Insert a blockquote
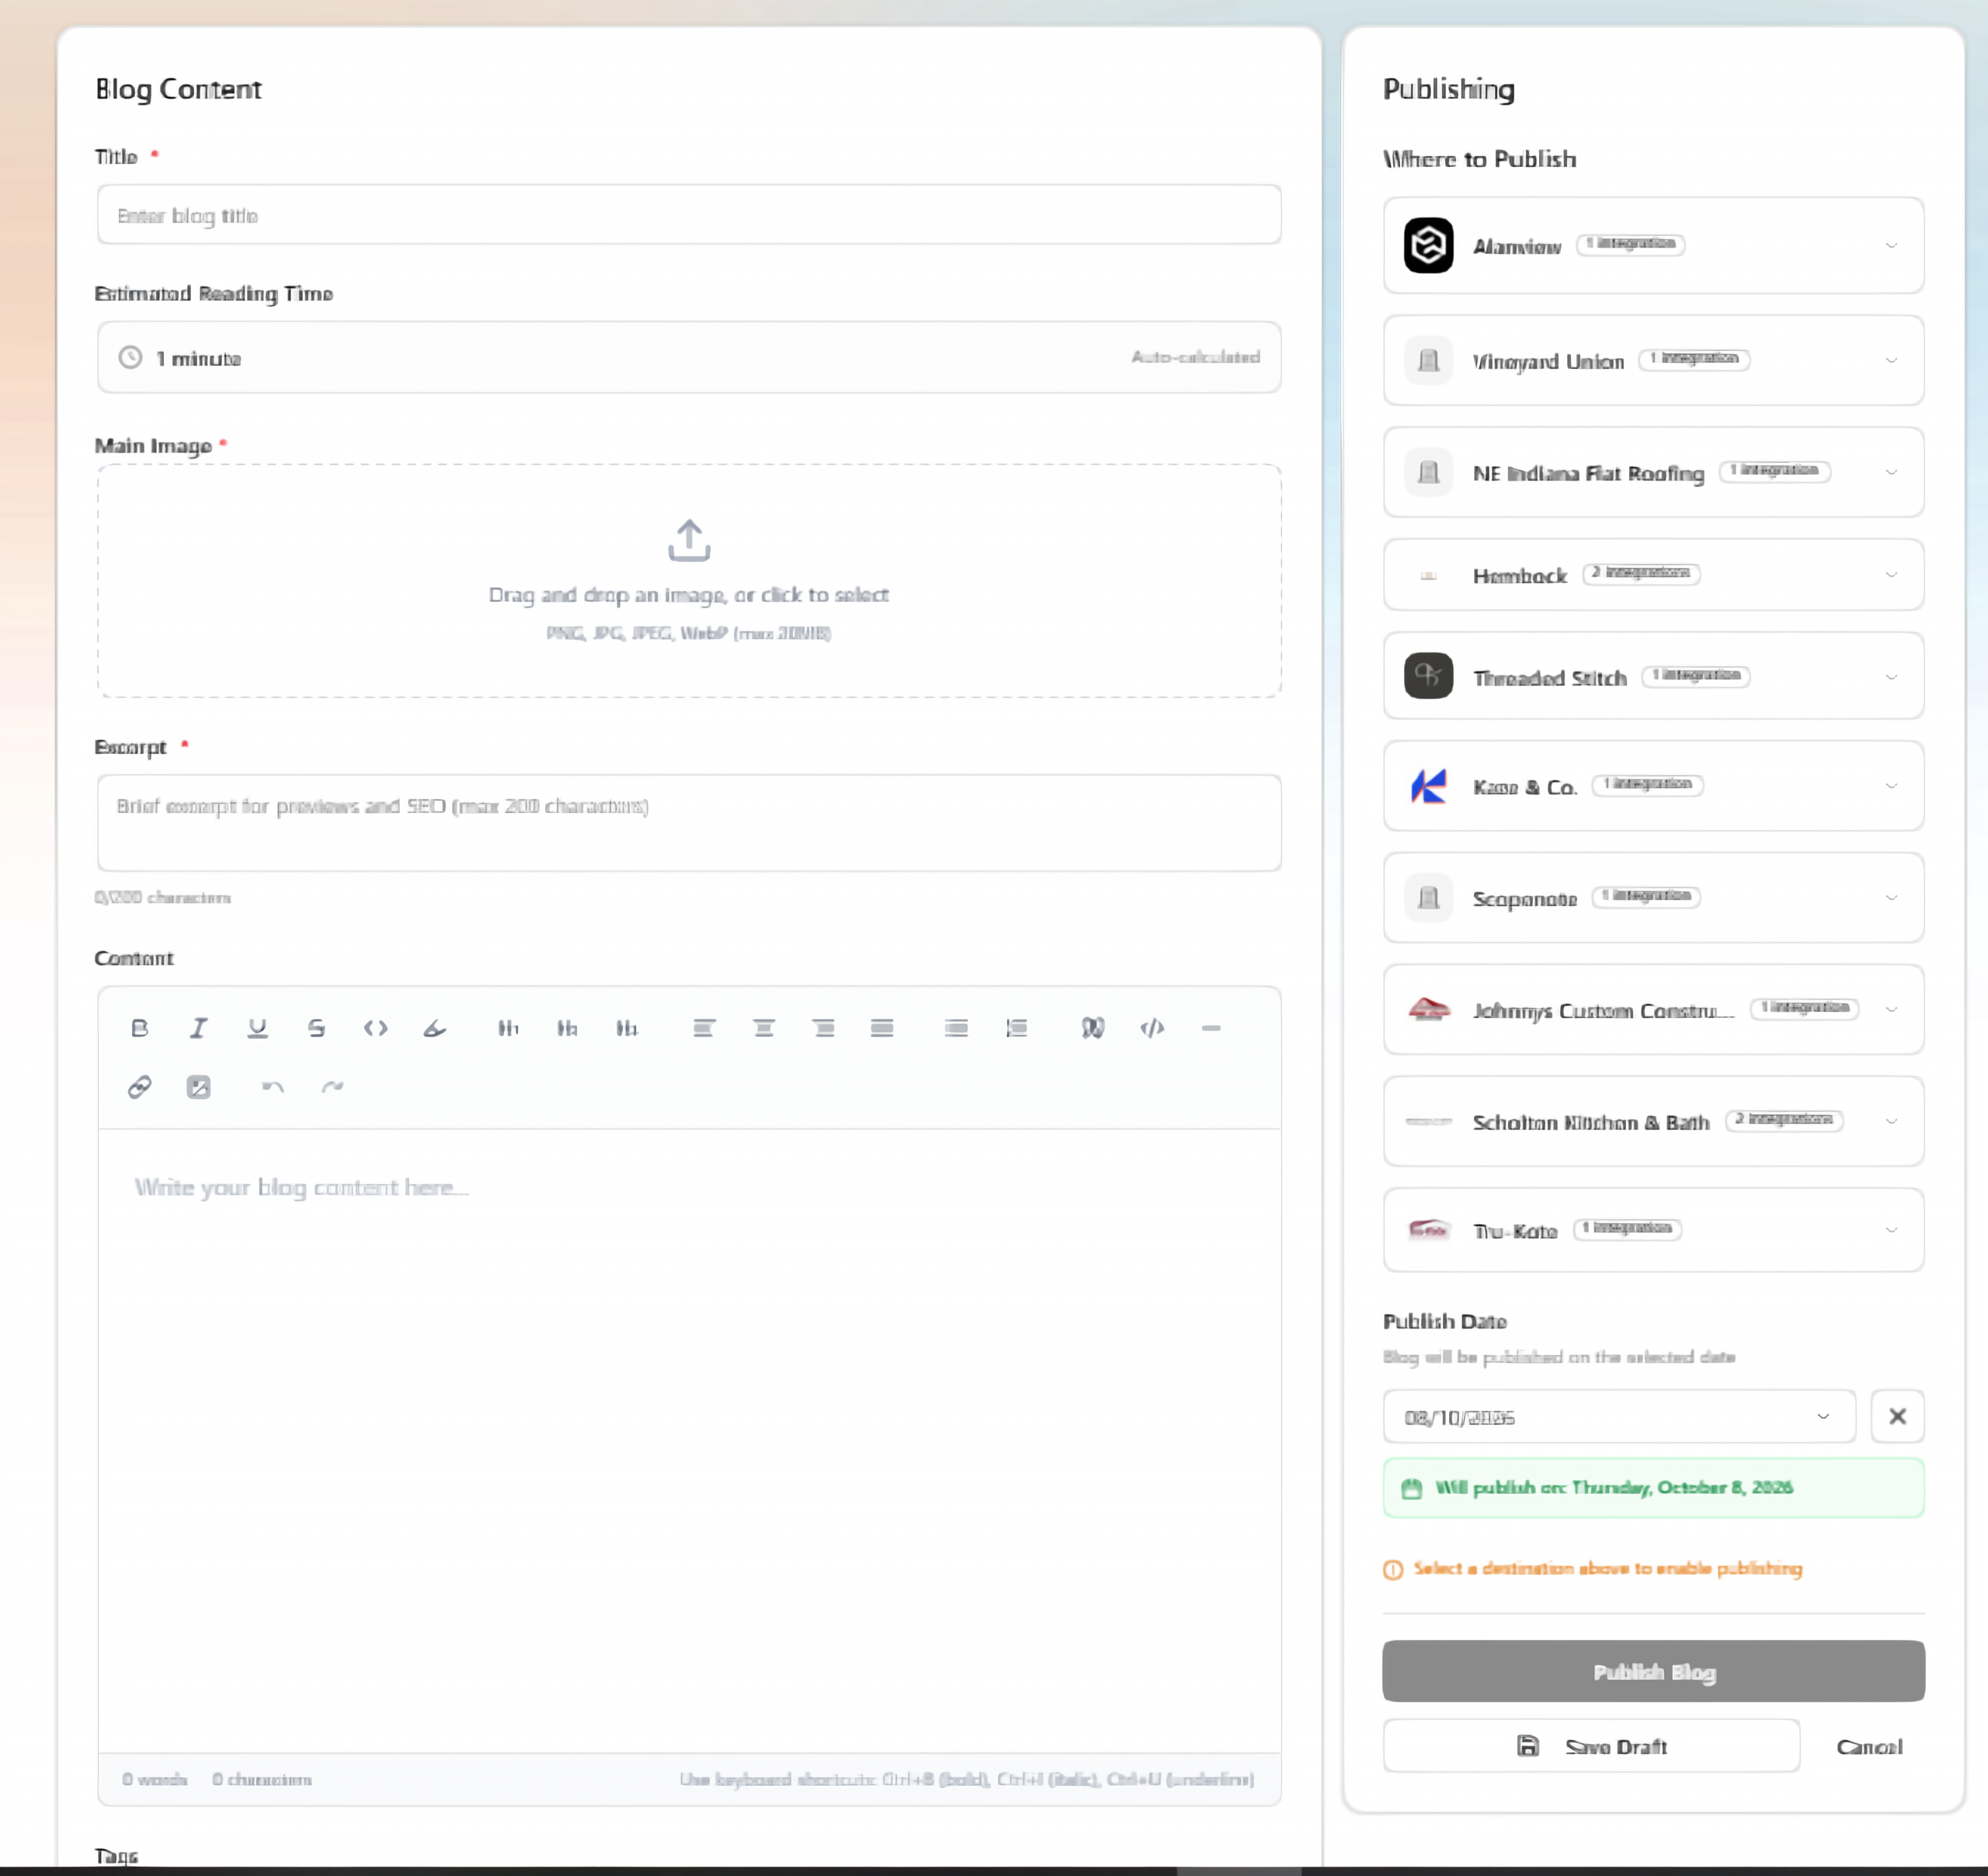Image resolution: width=1988 pixels, height=1876 pixels. 1093,1028
